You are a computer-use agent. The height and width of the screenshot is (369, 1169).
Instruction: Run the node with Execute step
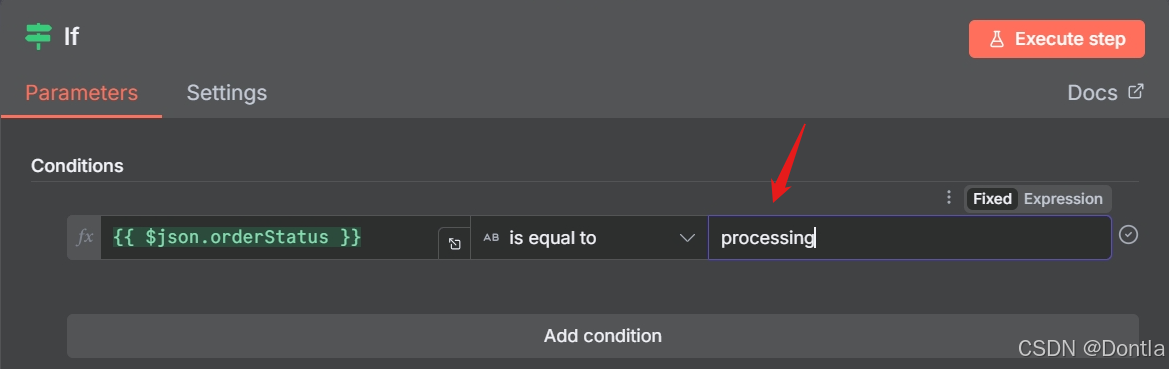click(x=1056, y=39)
